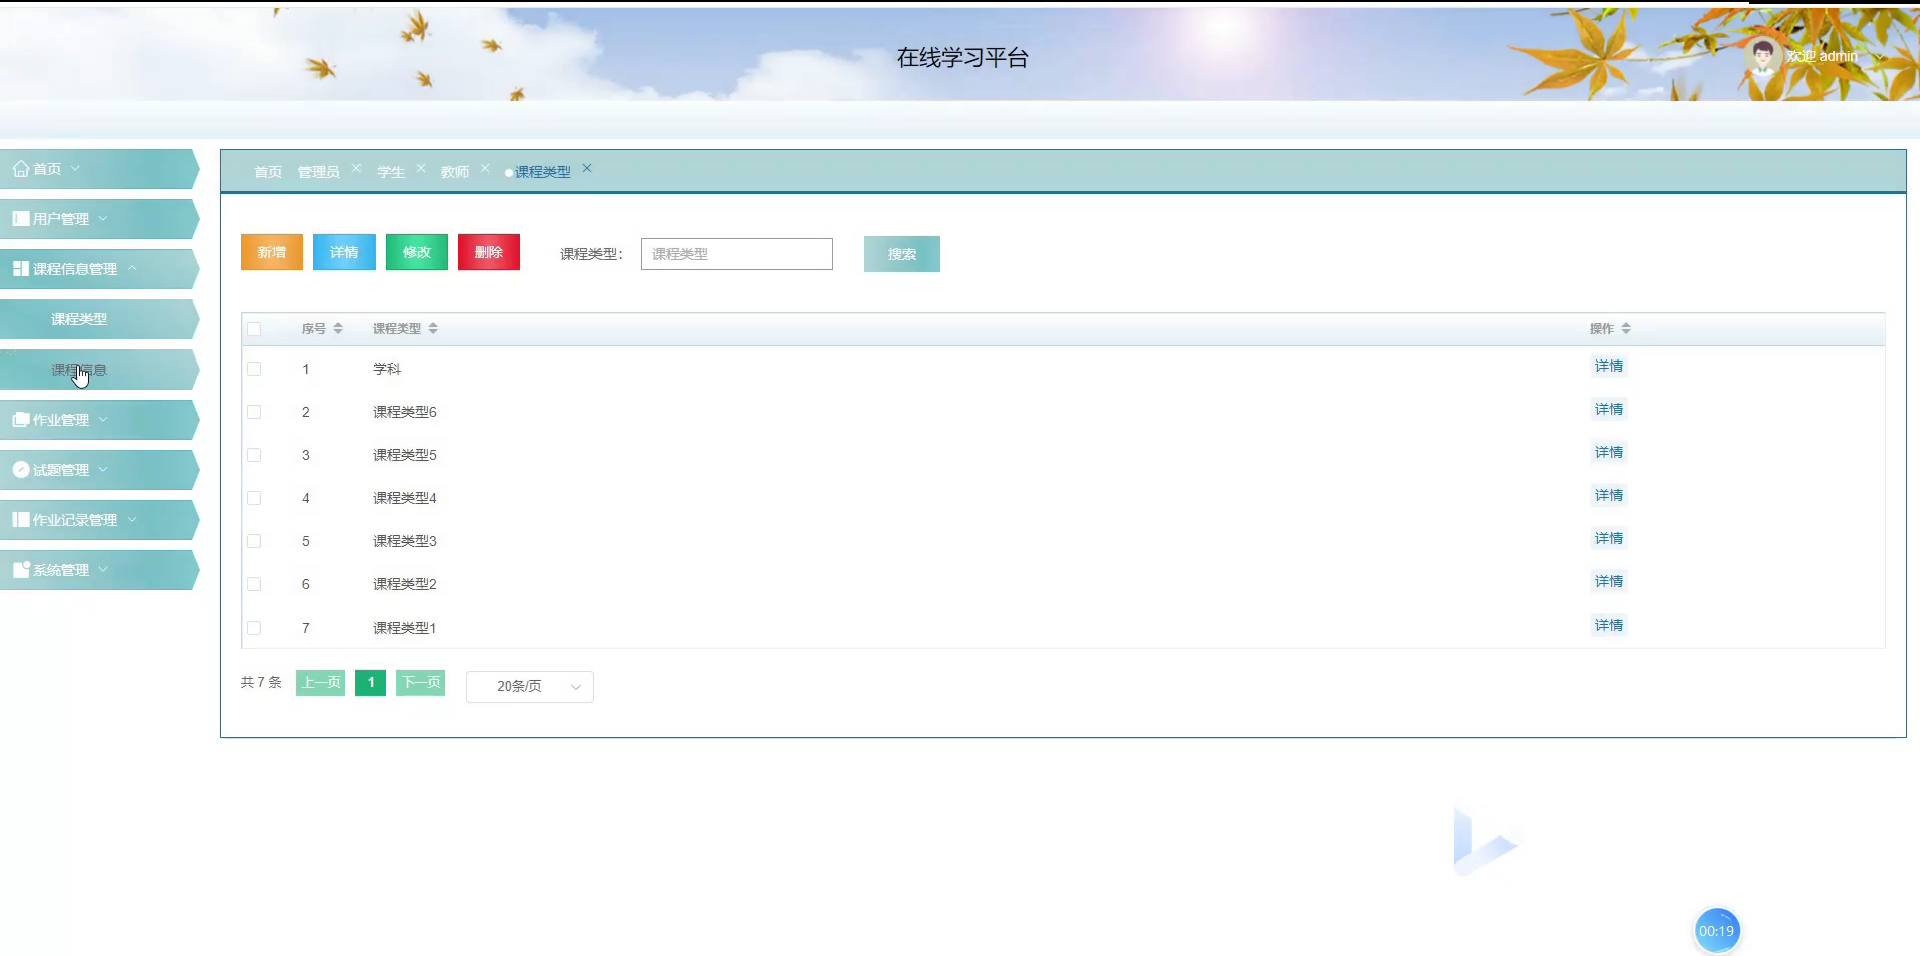Viewport: 1920px width, 956px height.
Task: Click the blue 详情 toolbar button
Action: pyautogui.click(x=344, y=252)
